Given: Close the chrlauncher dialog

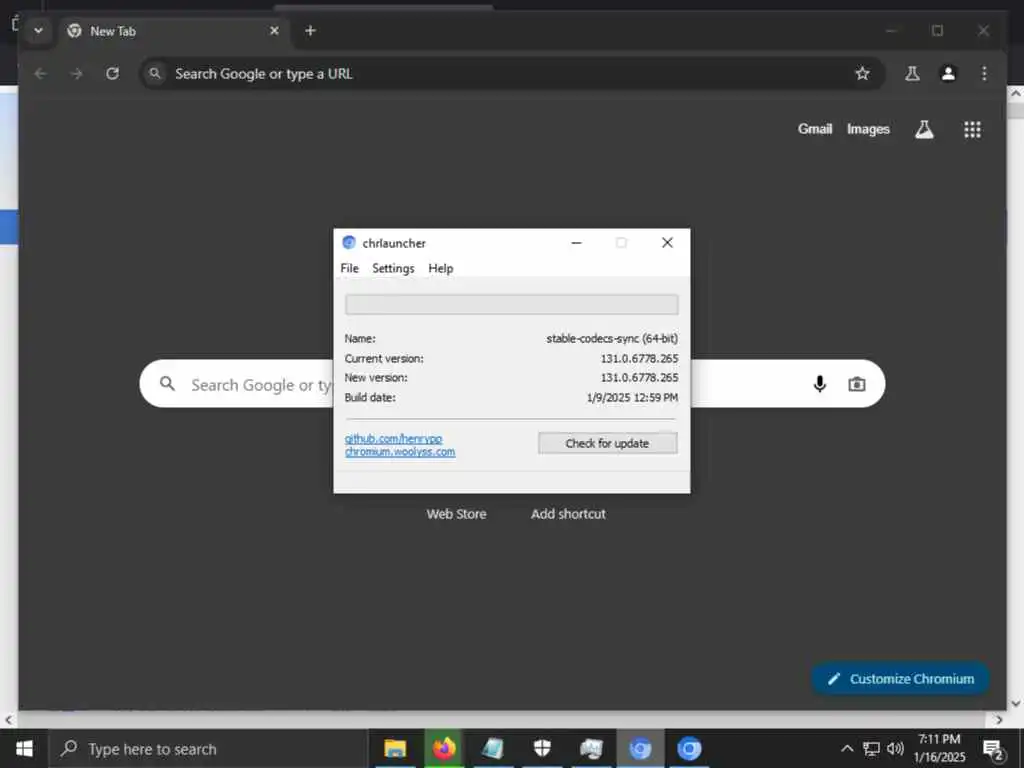Looking at the screenshot, I should pos(667,243).
